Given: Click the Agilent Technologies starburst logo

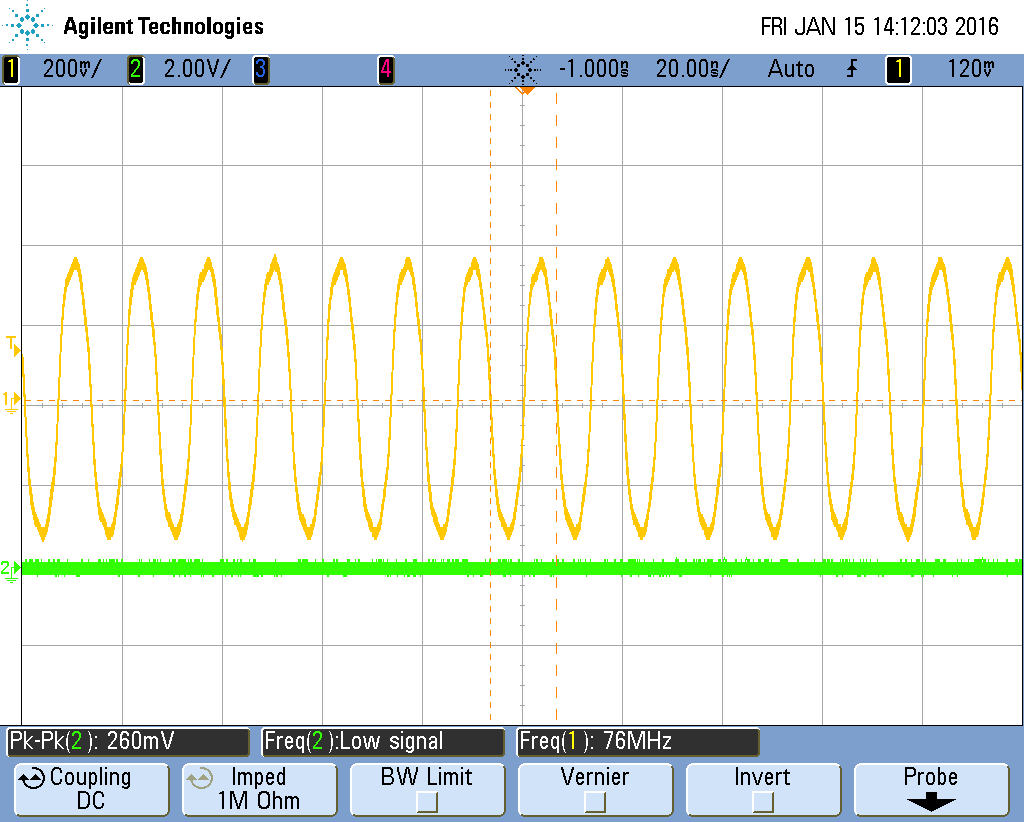Looking at the screenshot, I should click(x=27, y=26).
